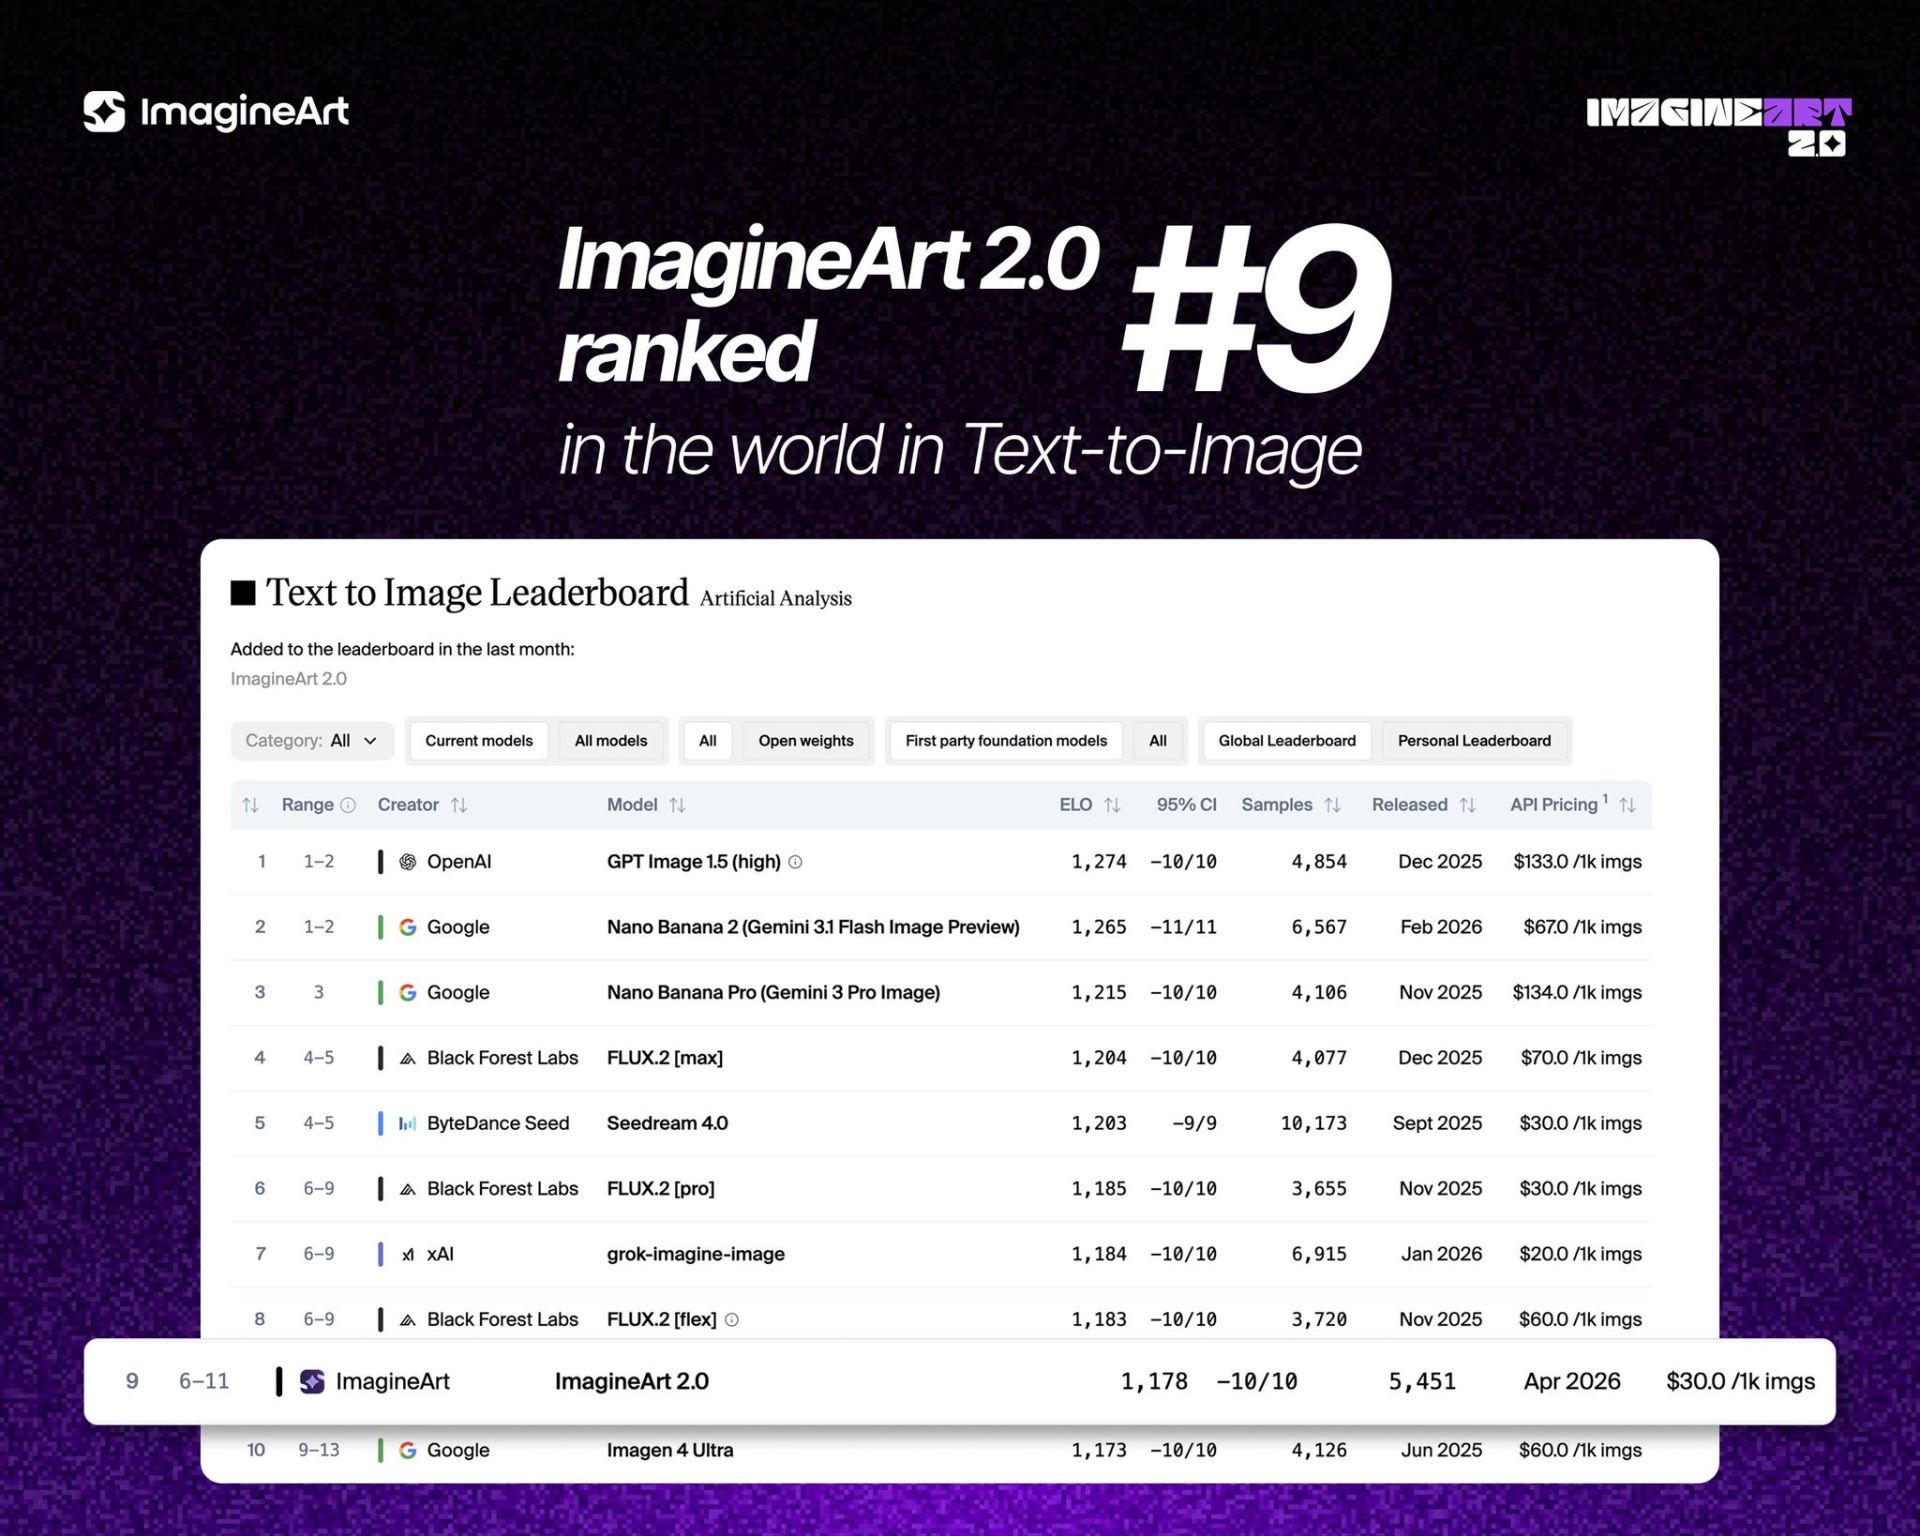Click the ImagineArt 2.0 badge logo
Image resolution: width=1920 pixels, height=1536 pixels.
[1719, 126]
